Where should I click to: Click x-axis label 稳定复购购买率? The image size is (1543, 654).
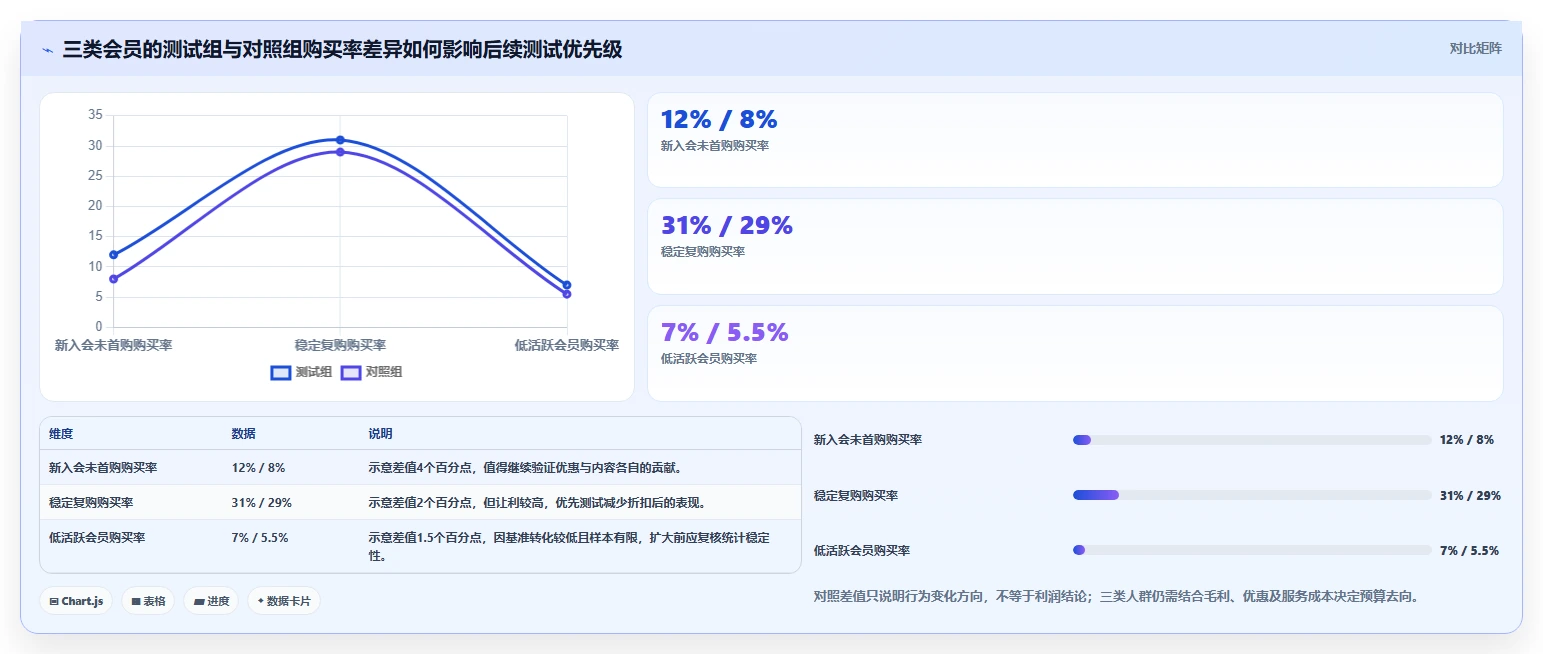340,345
